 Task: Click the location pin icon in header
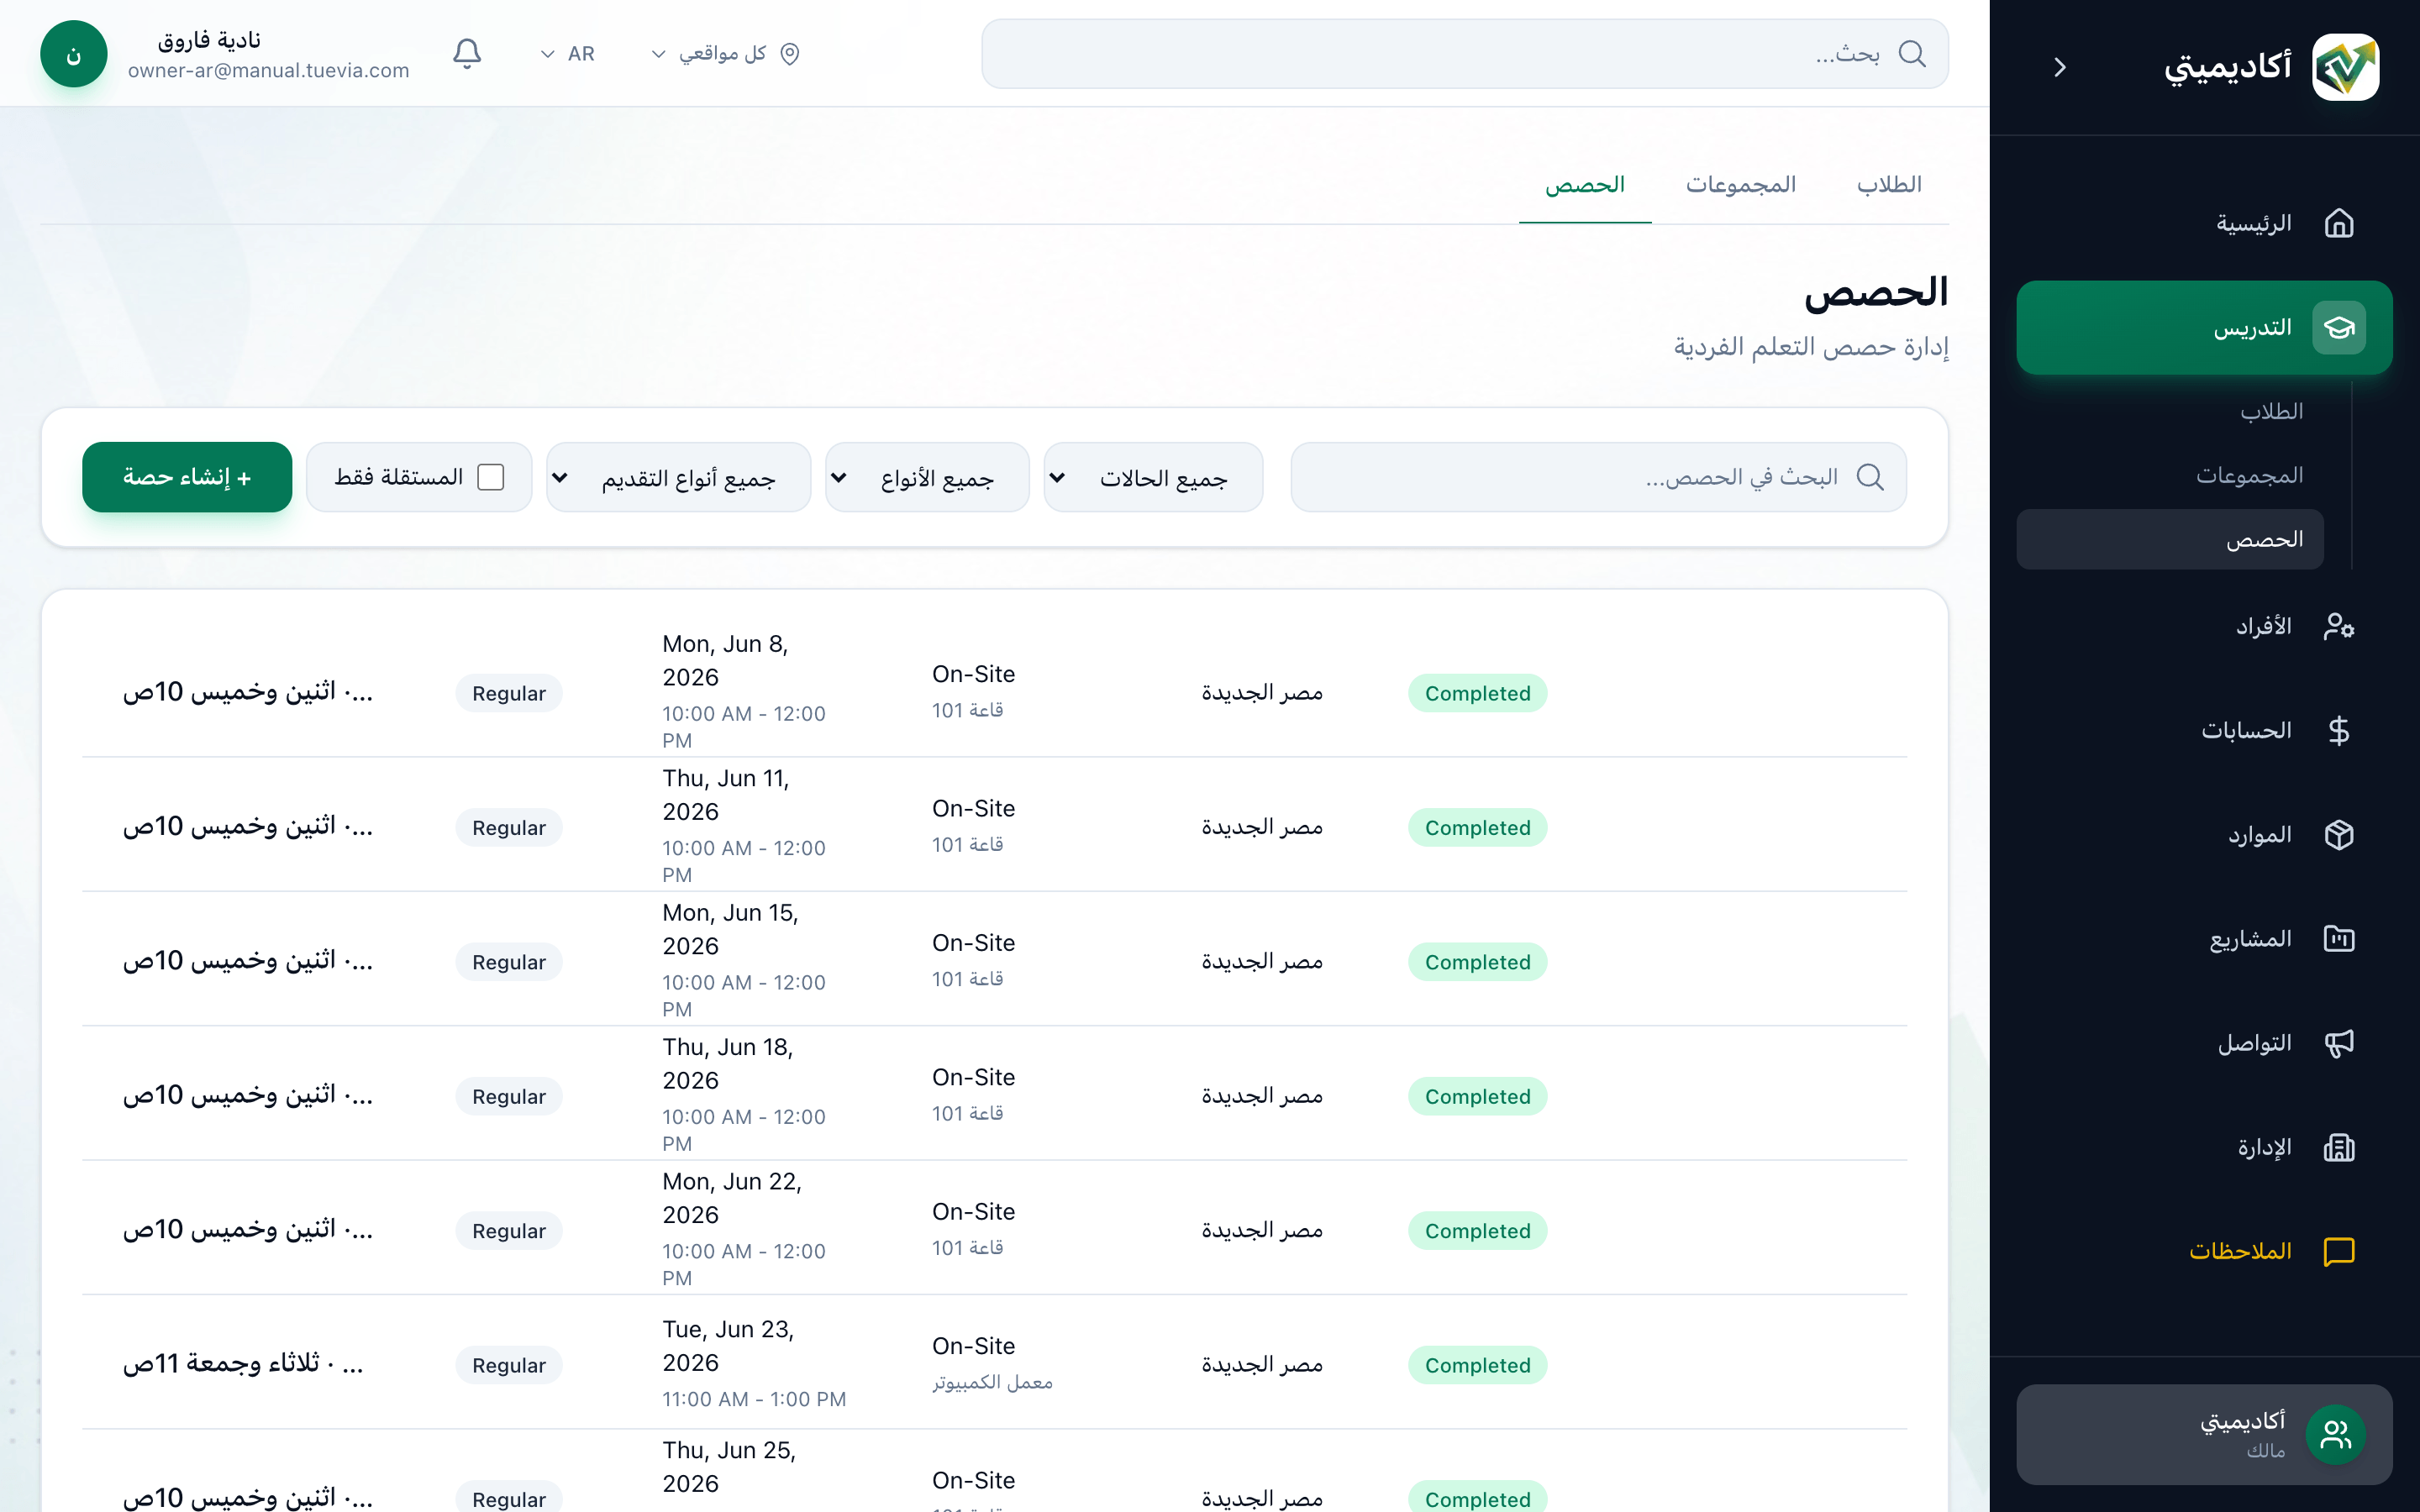tap(790, 54)
